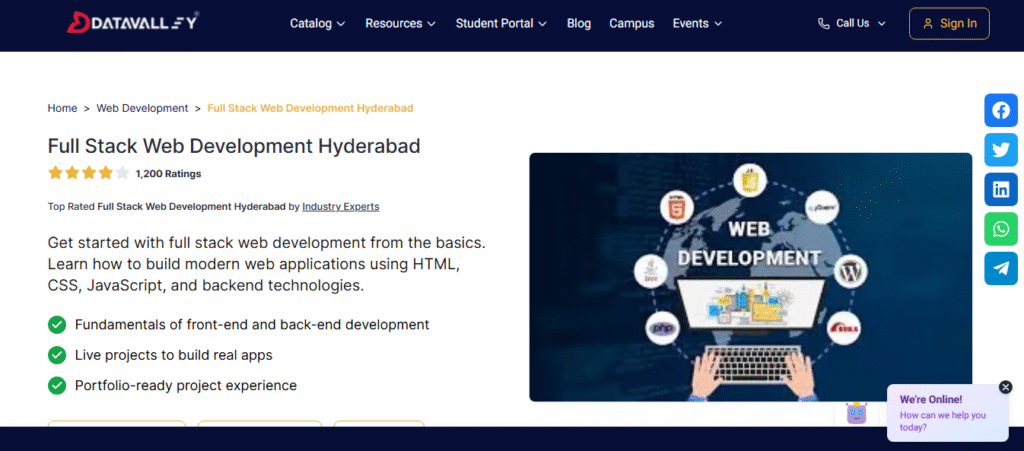Go to the Blog page
Viewport: 1024px width, 451px height.
pyautogui.click(x=579, y=23)
